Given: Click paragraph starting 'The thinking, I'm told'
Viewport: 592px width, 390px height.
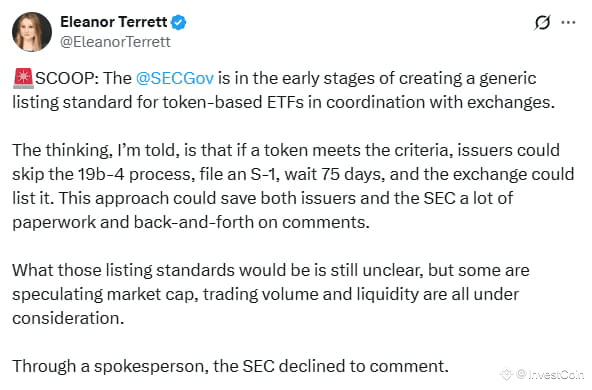Looking at the screenshot, I should click(293, 186).
